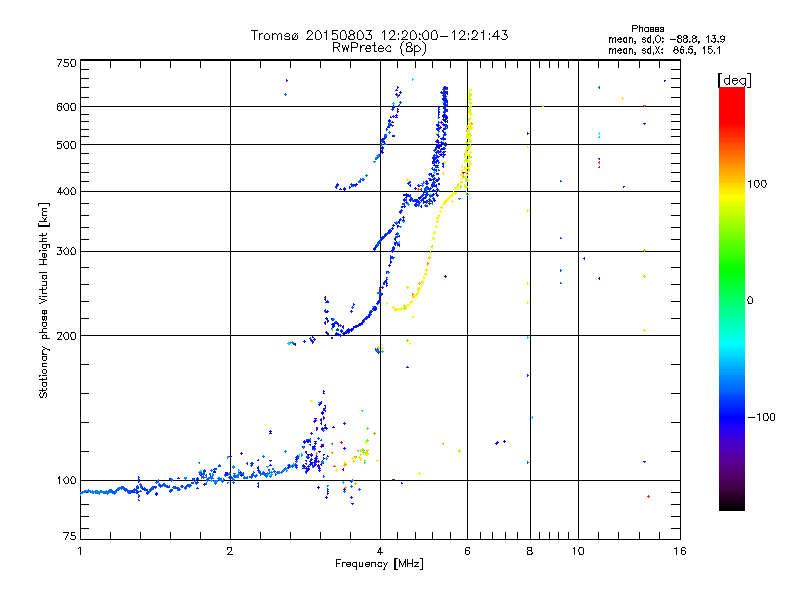Click the y-axis tick label '300'

[x=66, y=252]
